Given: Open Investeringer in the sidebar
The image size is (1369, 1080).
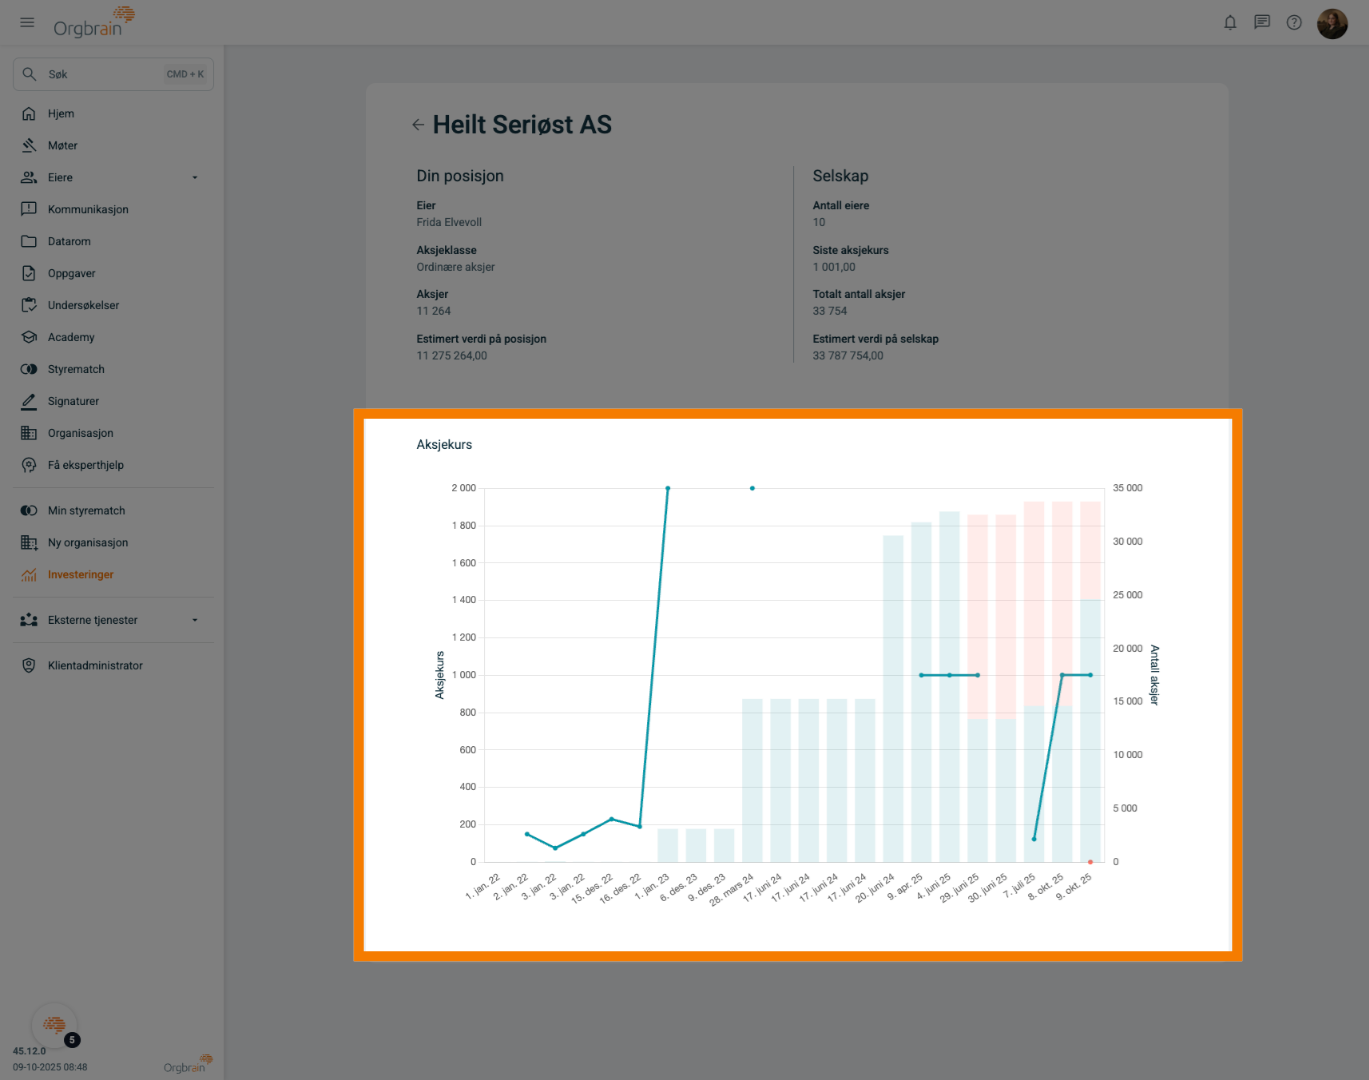Looking at the screenshot, I should pyautogui.click(x=80, y=575).
